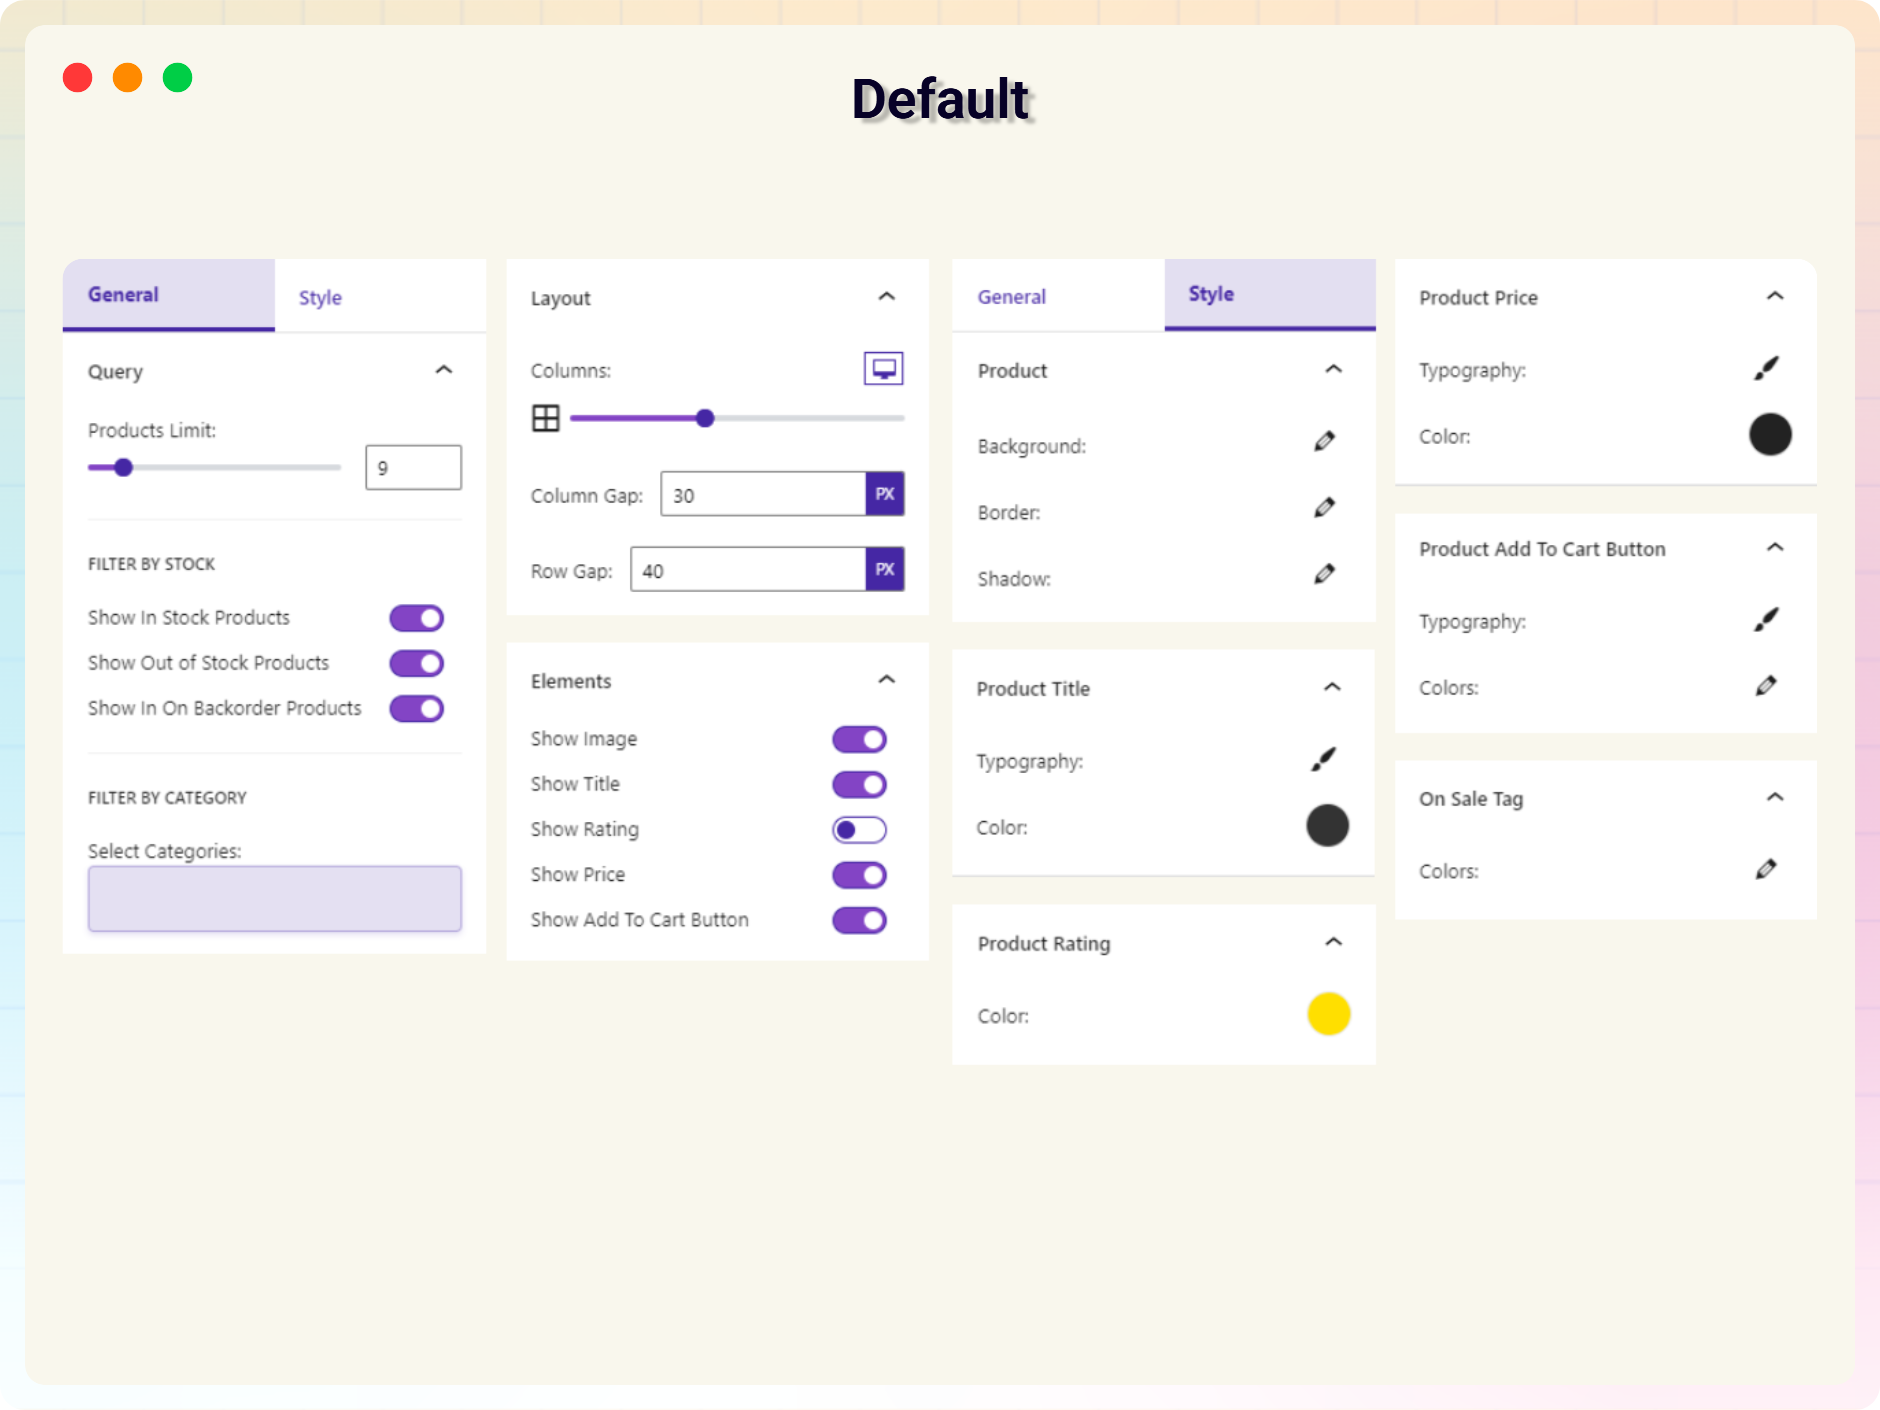1880x1410 pixels.
Task: Collapse the On Sale Tag section
Action: tap(1776, 797)
